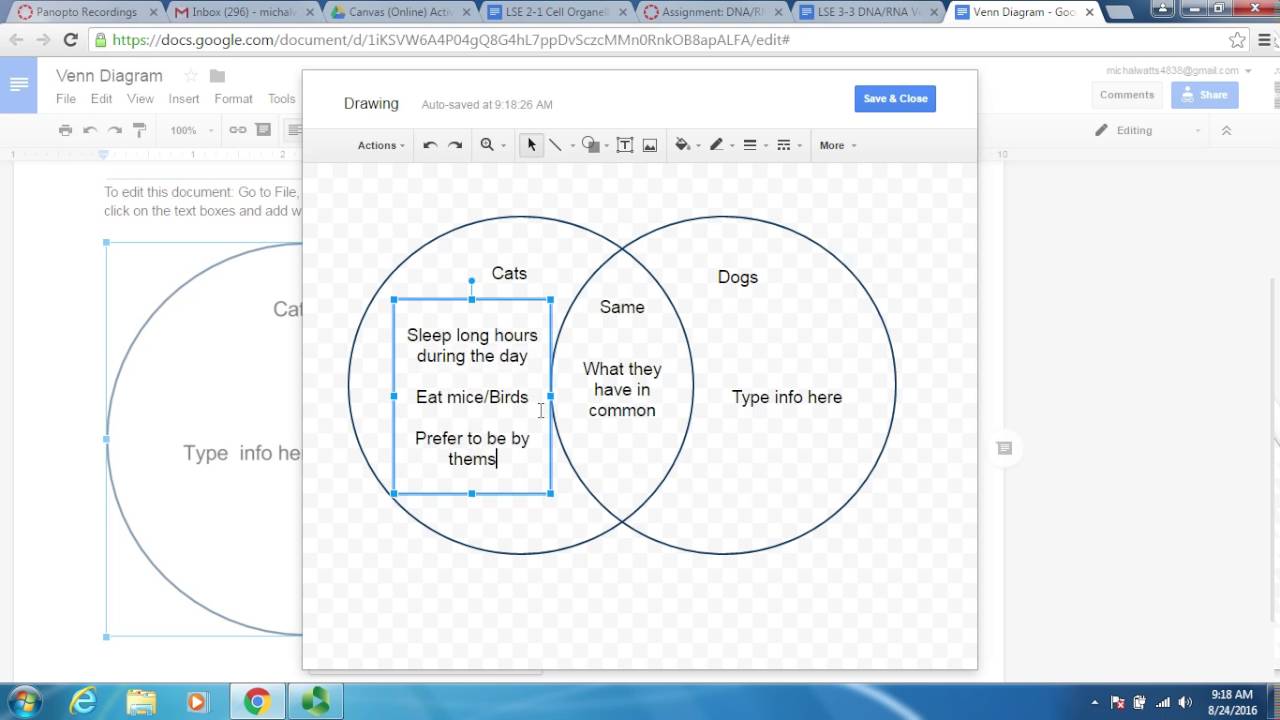This screenshot has height=720, width=1280.
Task: Open the Fill color paint bucket
Action: [683, 145]
